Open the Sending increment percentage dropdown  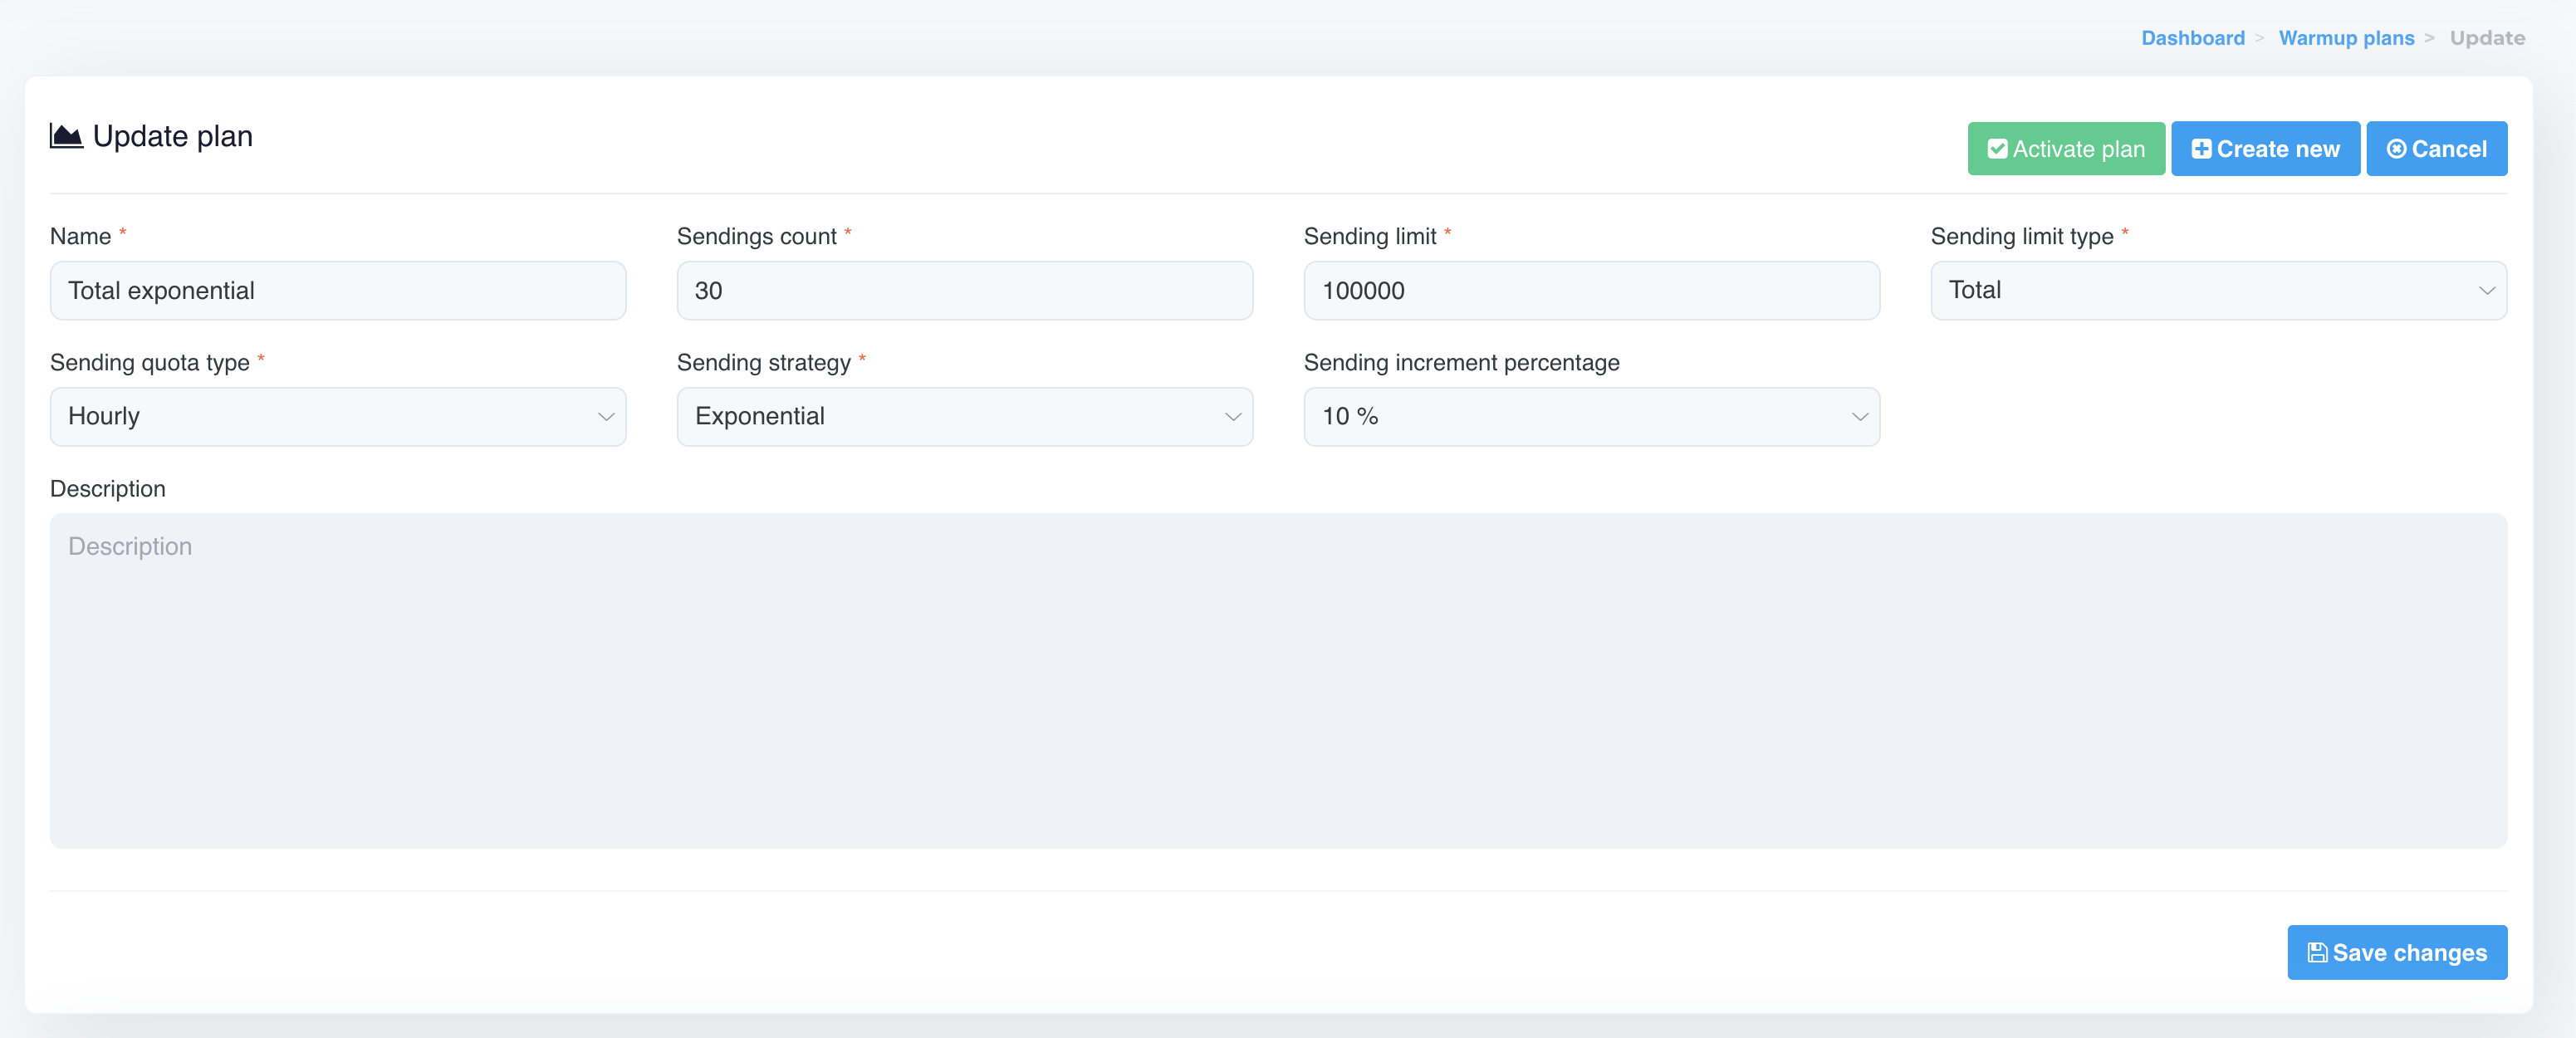click(x=1591, y=417)
